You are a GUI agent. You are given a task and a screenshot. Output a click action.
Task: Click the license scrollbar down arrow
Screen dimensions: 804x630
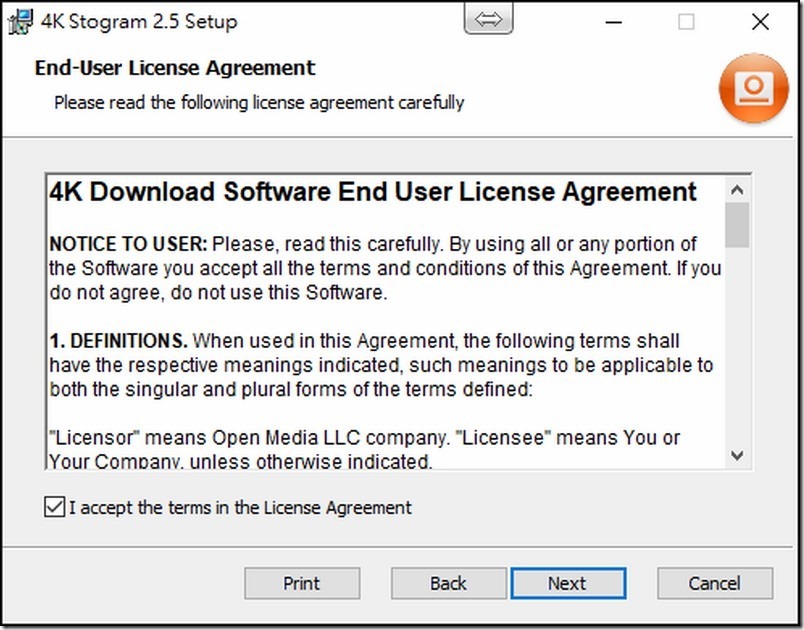coord(738,455)
